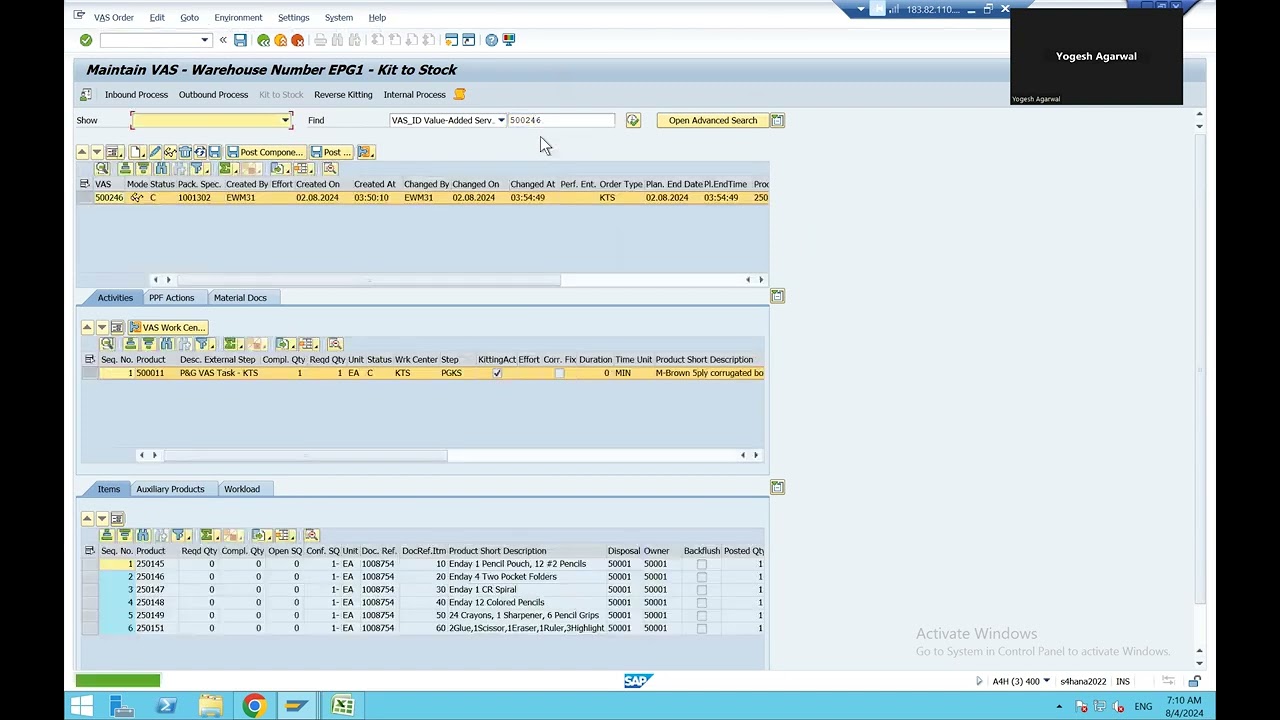Open the VAS Order menu

[x=113, y=17]
